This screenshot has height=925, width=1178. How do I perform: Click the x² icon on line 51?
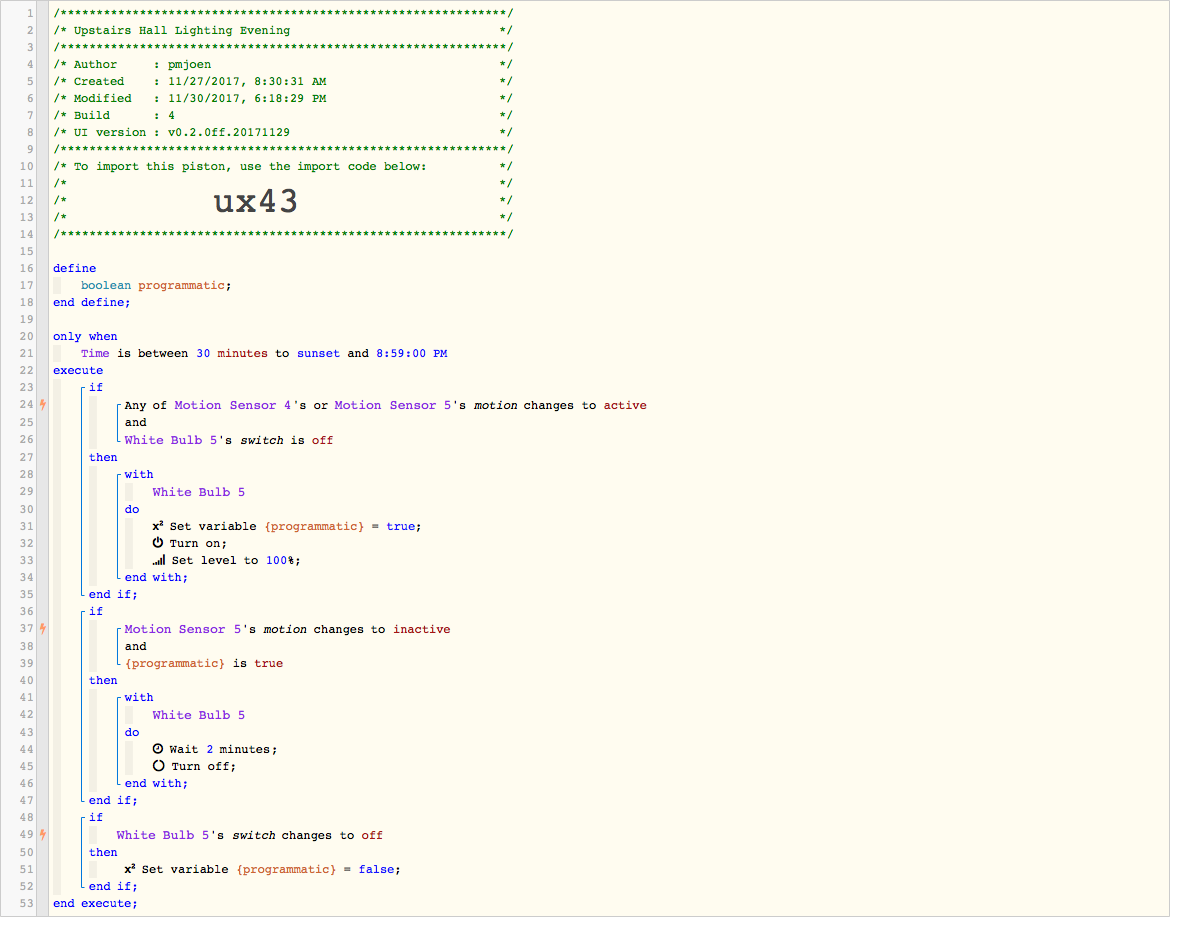click(x=130, y=871)
